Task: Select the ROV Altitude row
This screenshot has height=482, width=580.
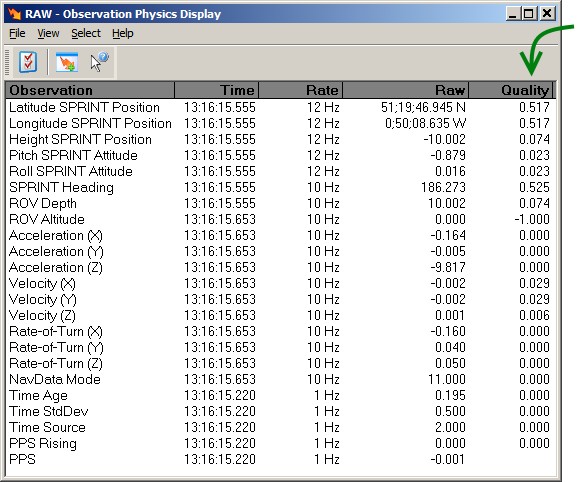Action: (x=280, y=219)
